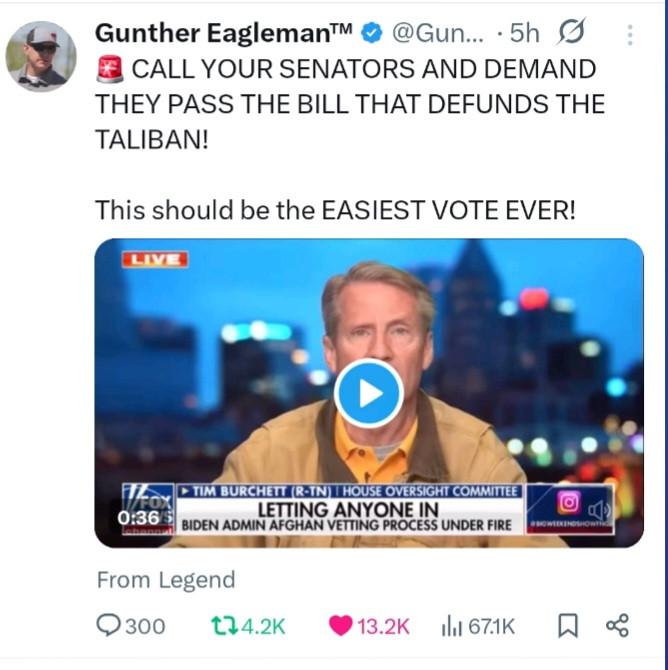Click the reply comment icon

click(x=108, y=626)
